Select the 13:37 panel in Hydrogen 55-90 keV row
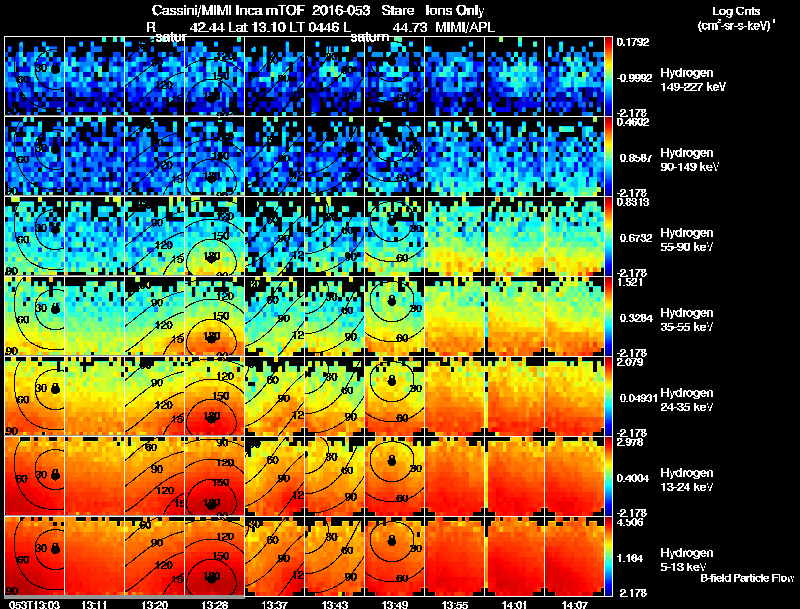 pyautogui.click(x=275, y=236)
